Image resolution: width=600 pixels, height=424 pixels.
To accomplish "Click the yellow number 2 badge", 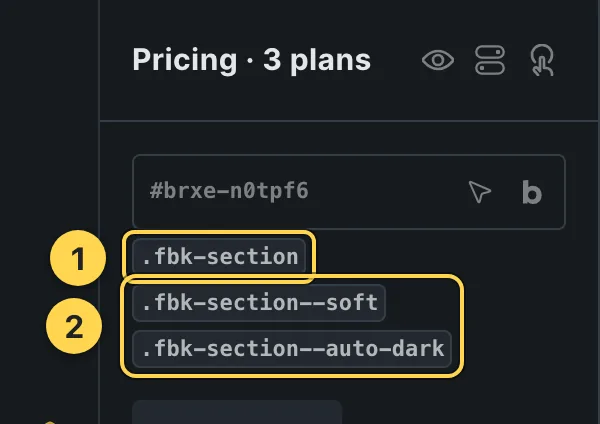I will click(74, 326).
